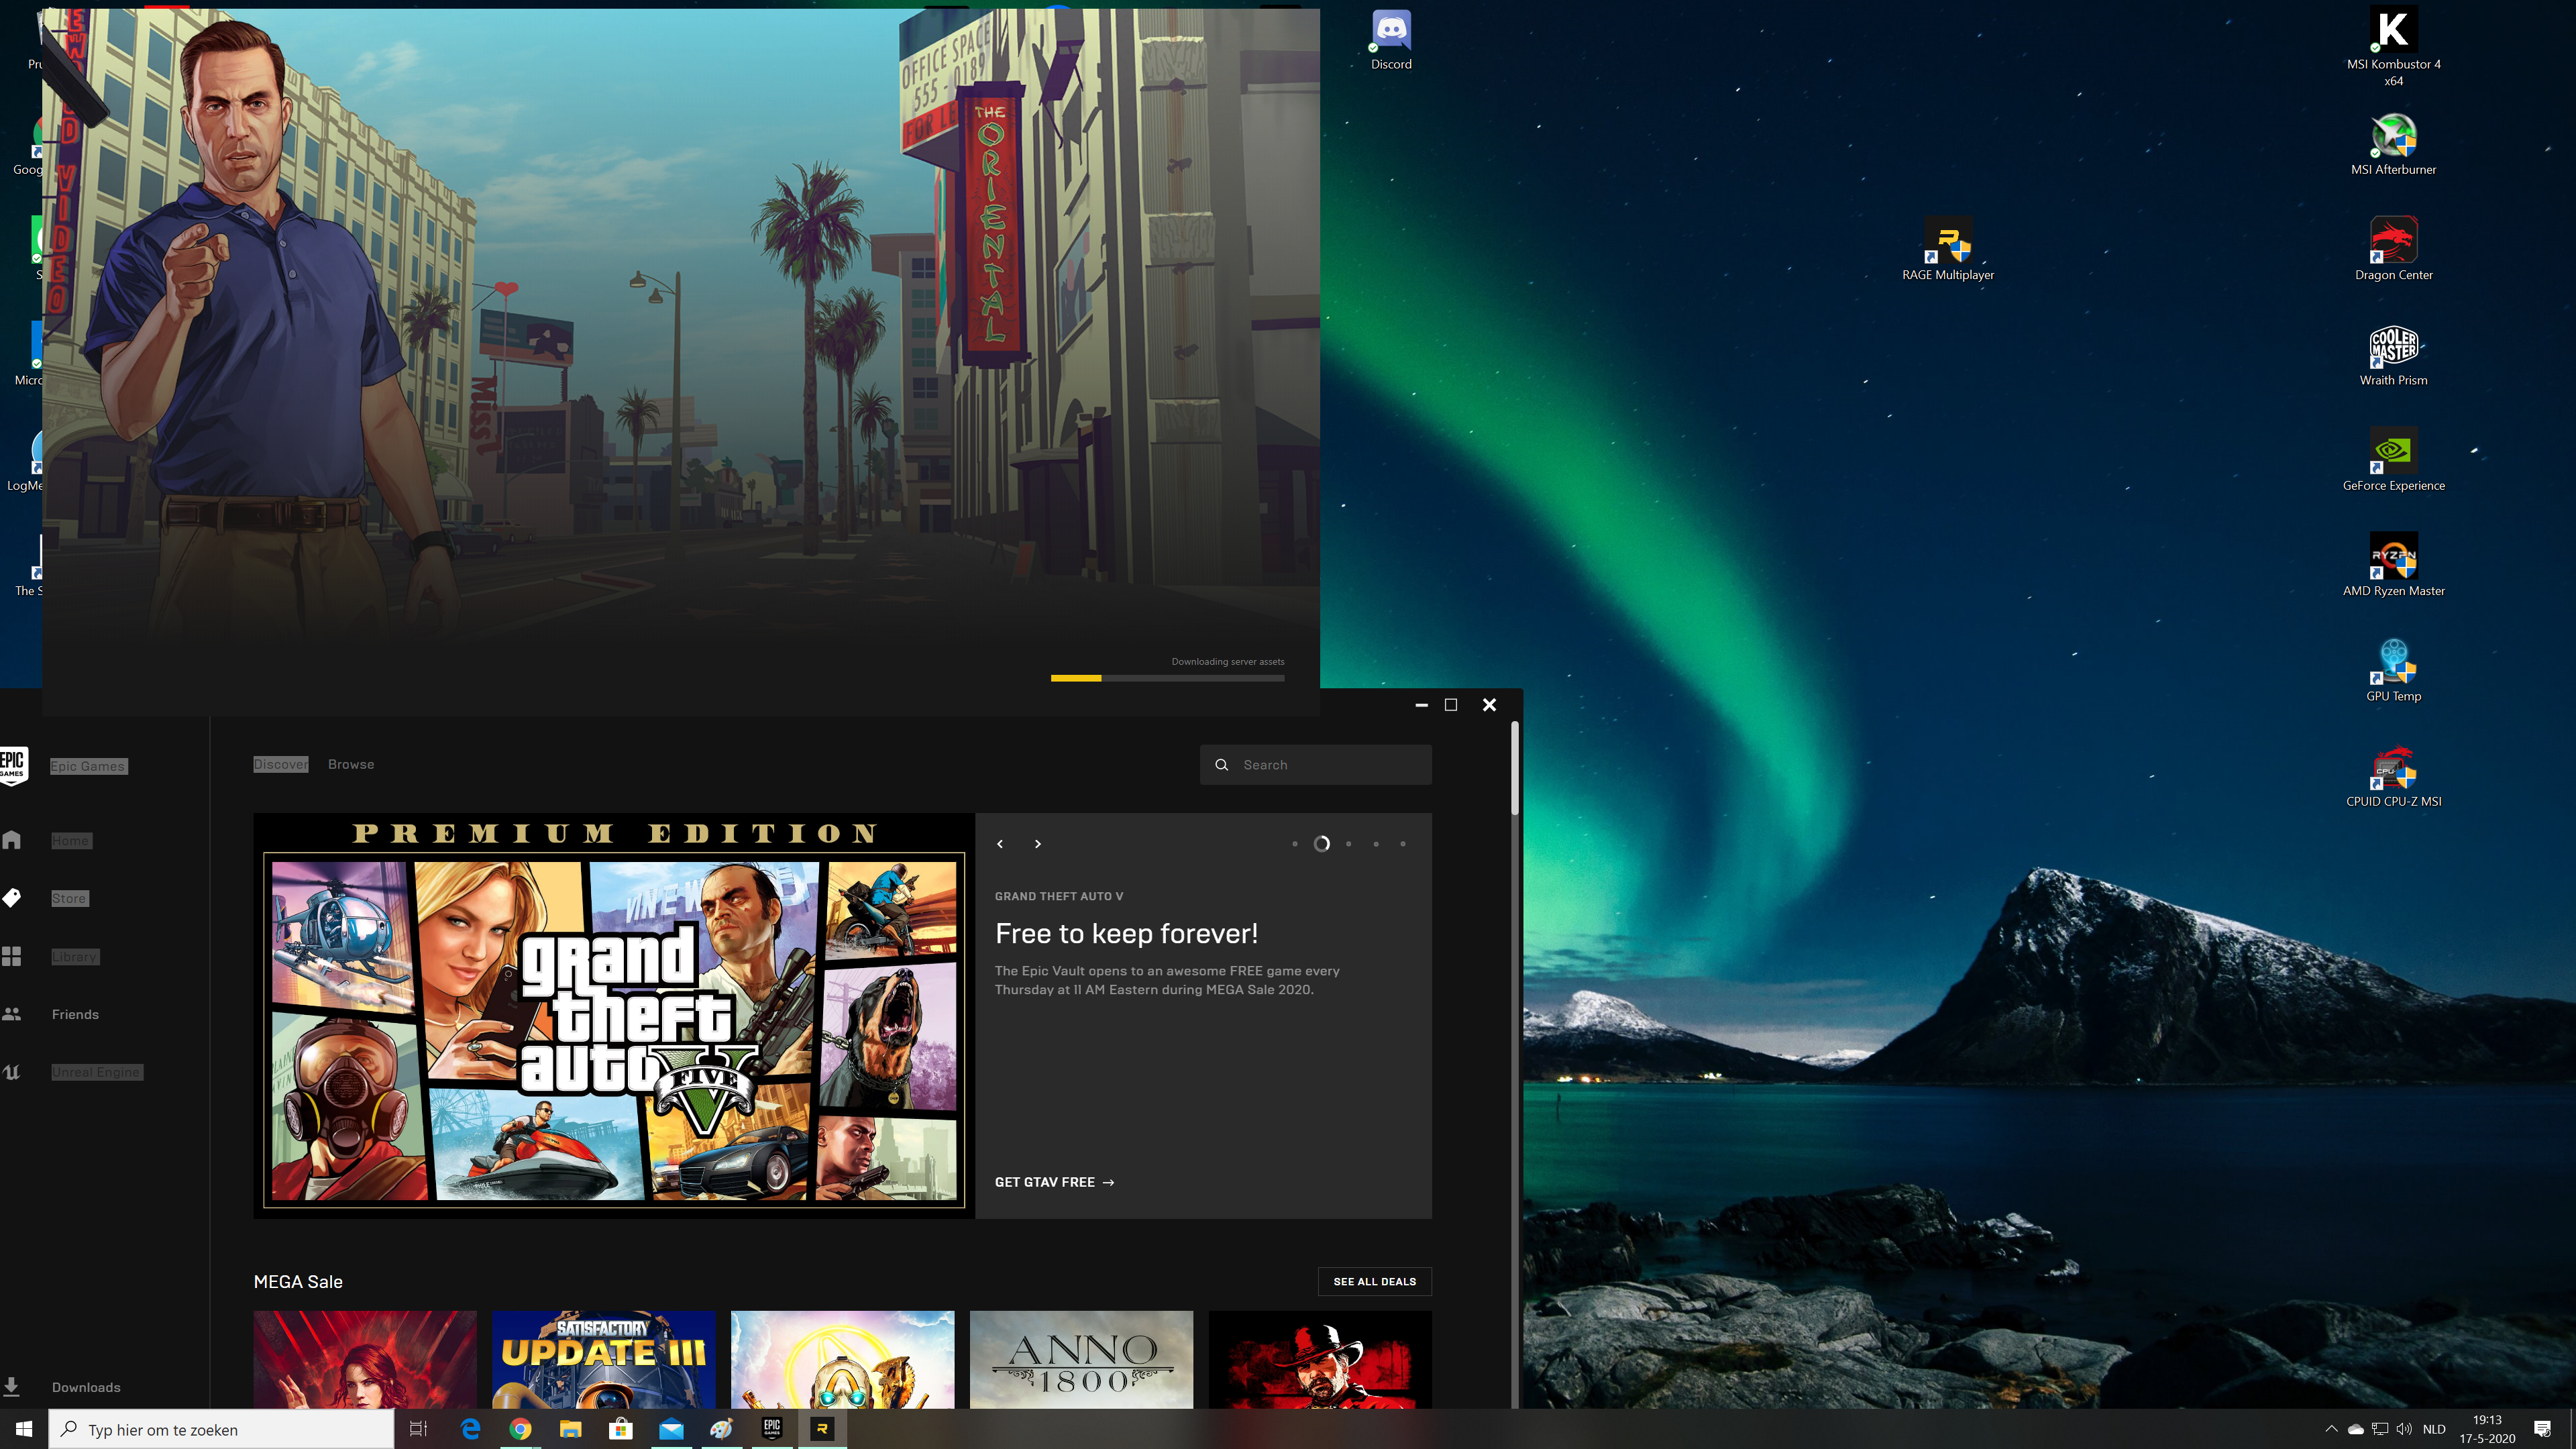Open the Mail app from the taskbar
Screen dimensions: 2576x1449
[671, 1429]
